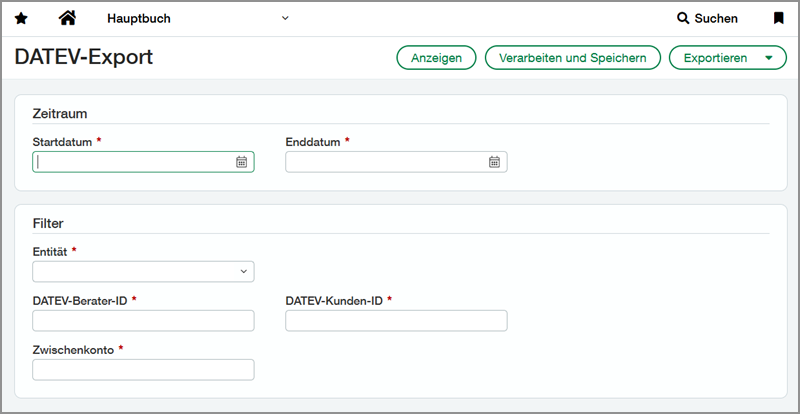
Task: Click the Anzeigen button
Action: tap(436, 58)
